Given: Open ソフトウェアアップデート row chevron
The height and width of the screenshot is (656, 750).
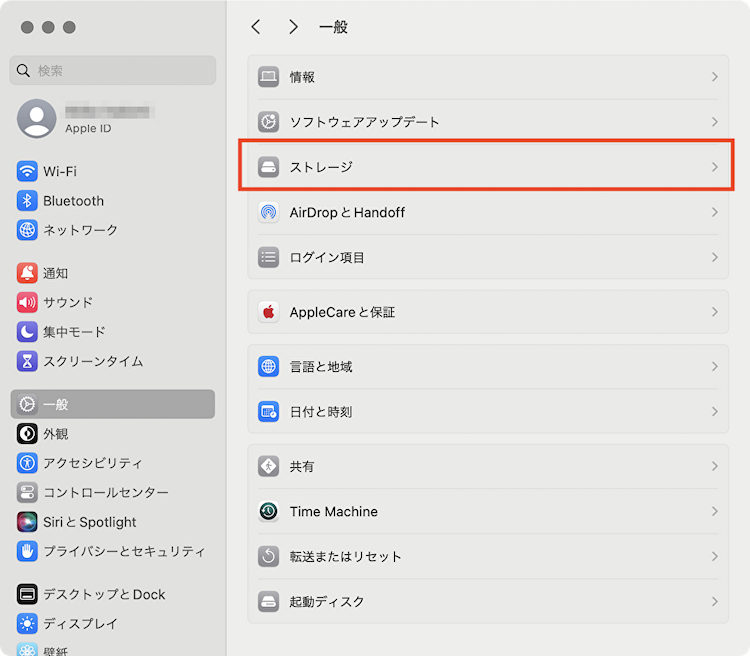Looking at the screenshot, I should [x=715, y=122].
